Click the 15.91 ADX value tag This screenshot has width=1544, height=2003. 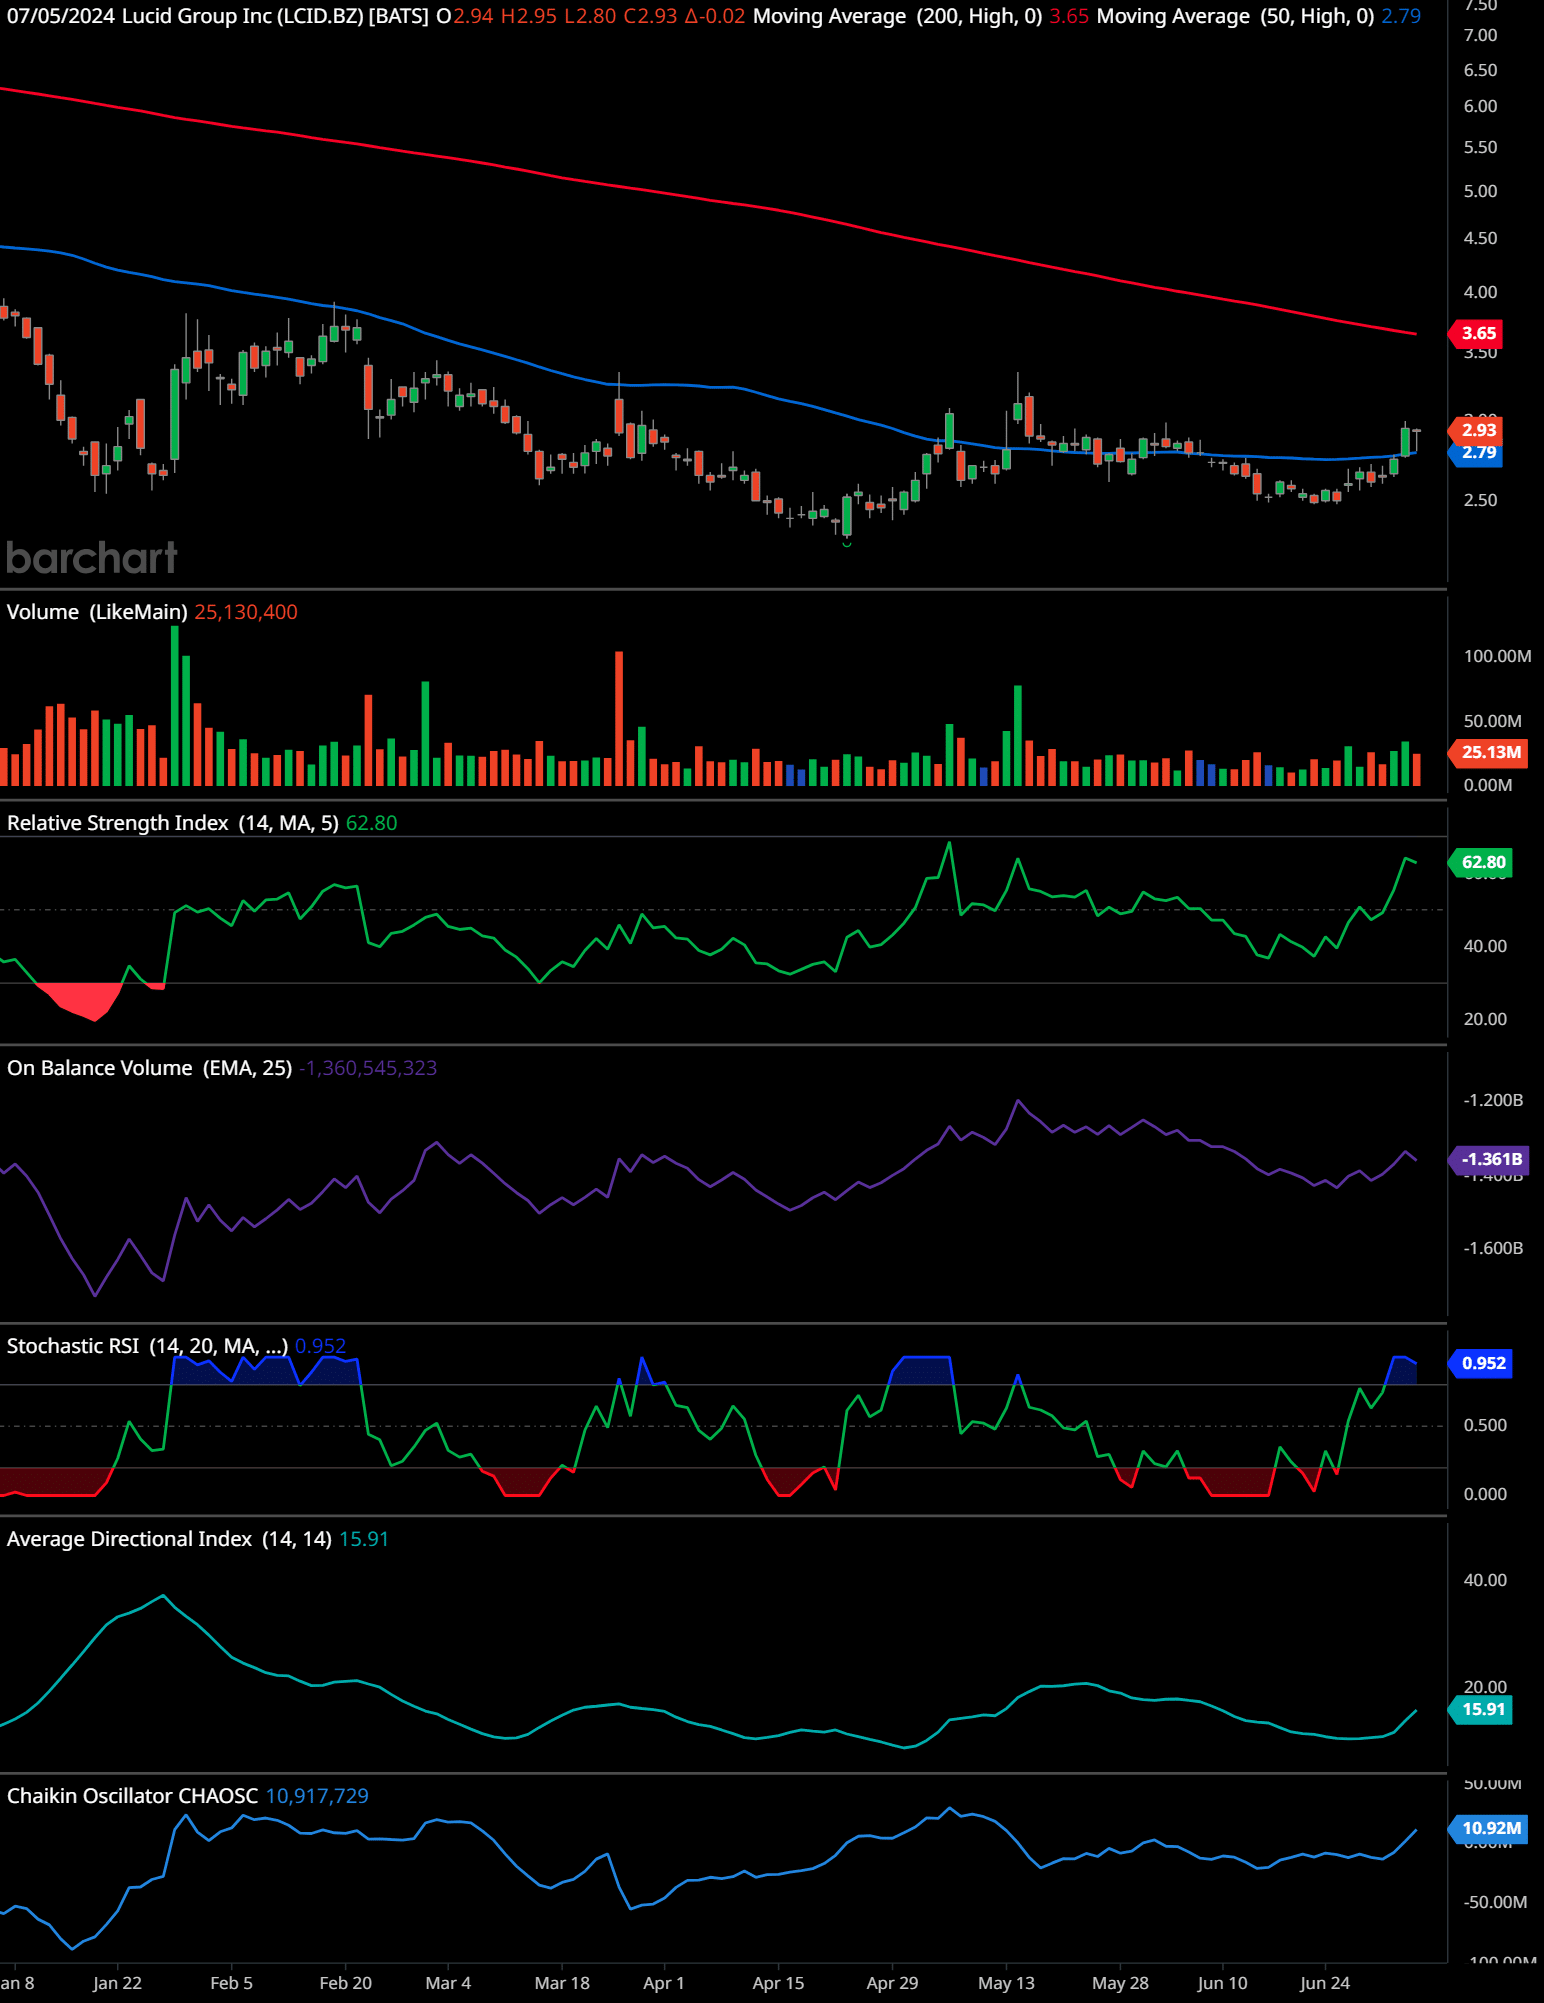click(x=1482, y=1709)
